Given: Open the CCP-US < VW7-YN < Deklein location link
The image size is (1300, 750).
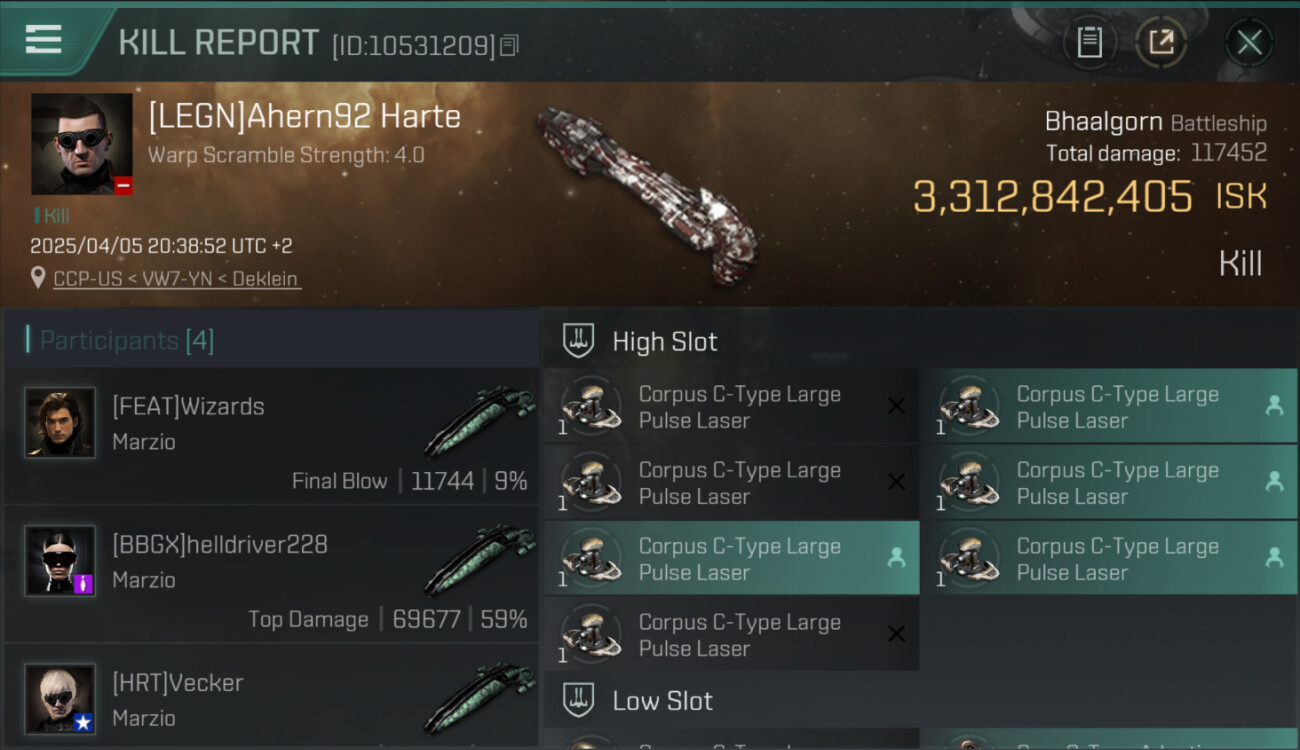Looking at the screenshot, I should 176,279.
